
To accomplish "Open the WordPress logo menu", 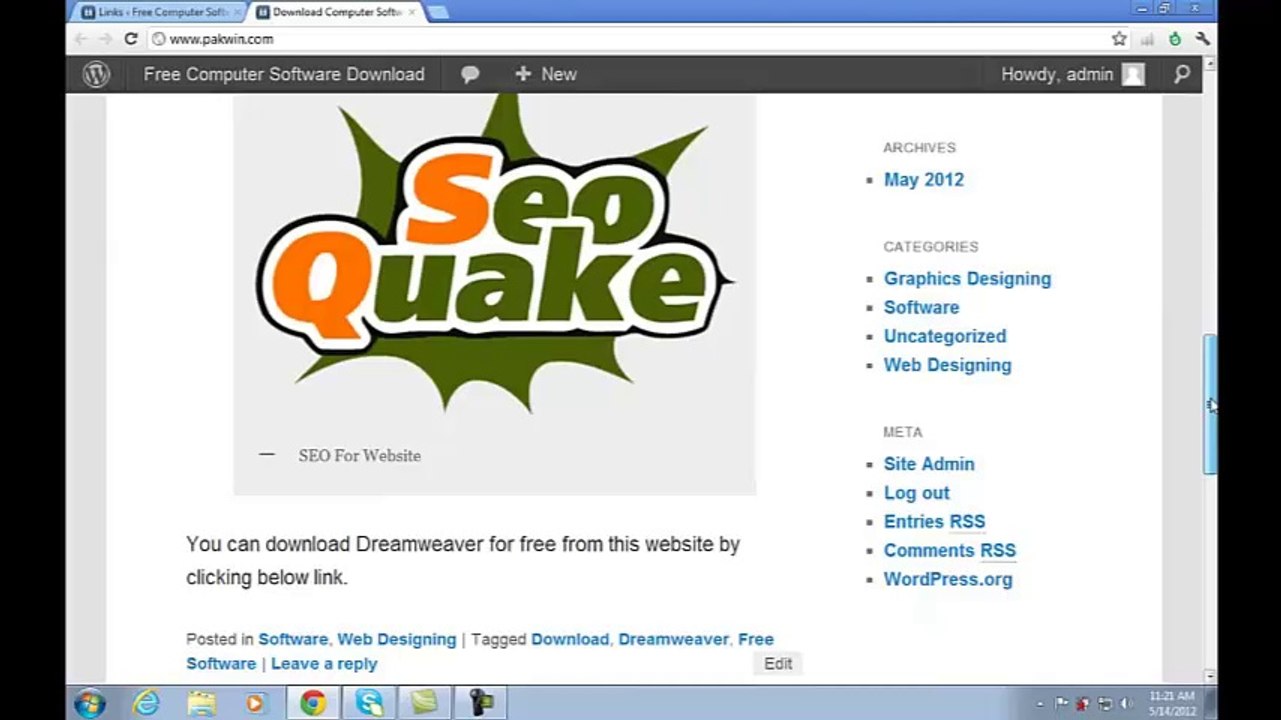I will tap(96, 74).
